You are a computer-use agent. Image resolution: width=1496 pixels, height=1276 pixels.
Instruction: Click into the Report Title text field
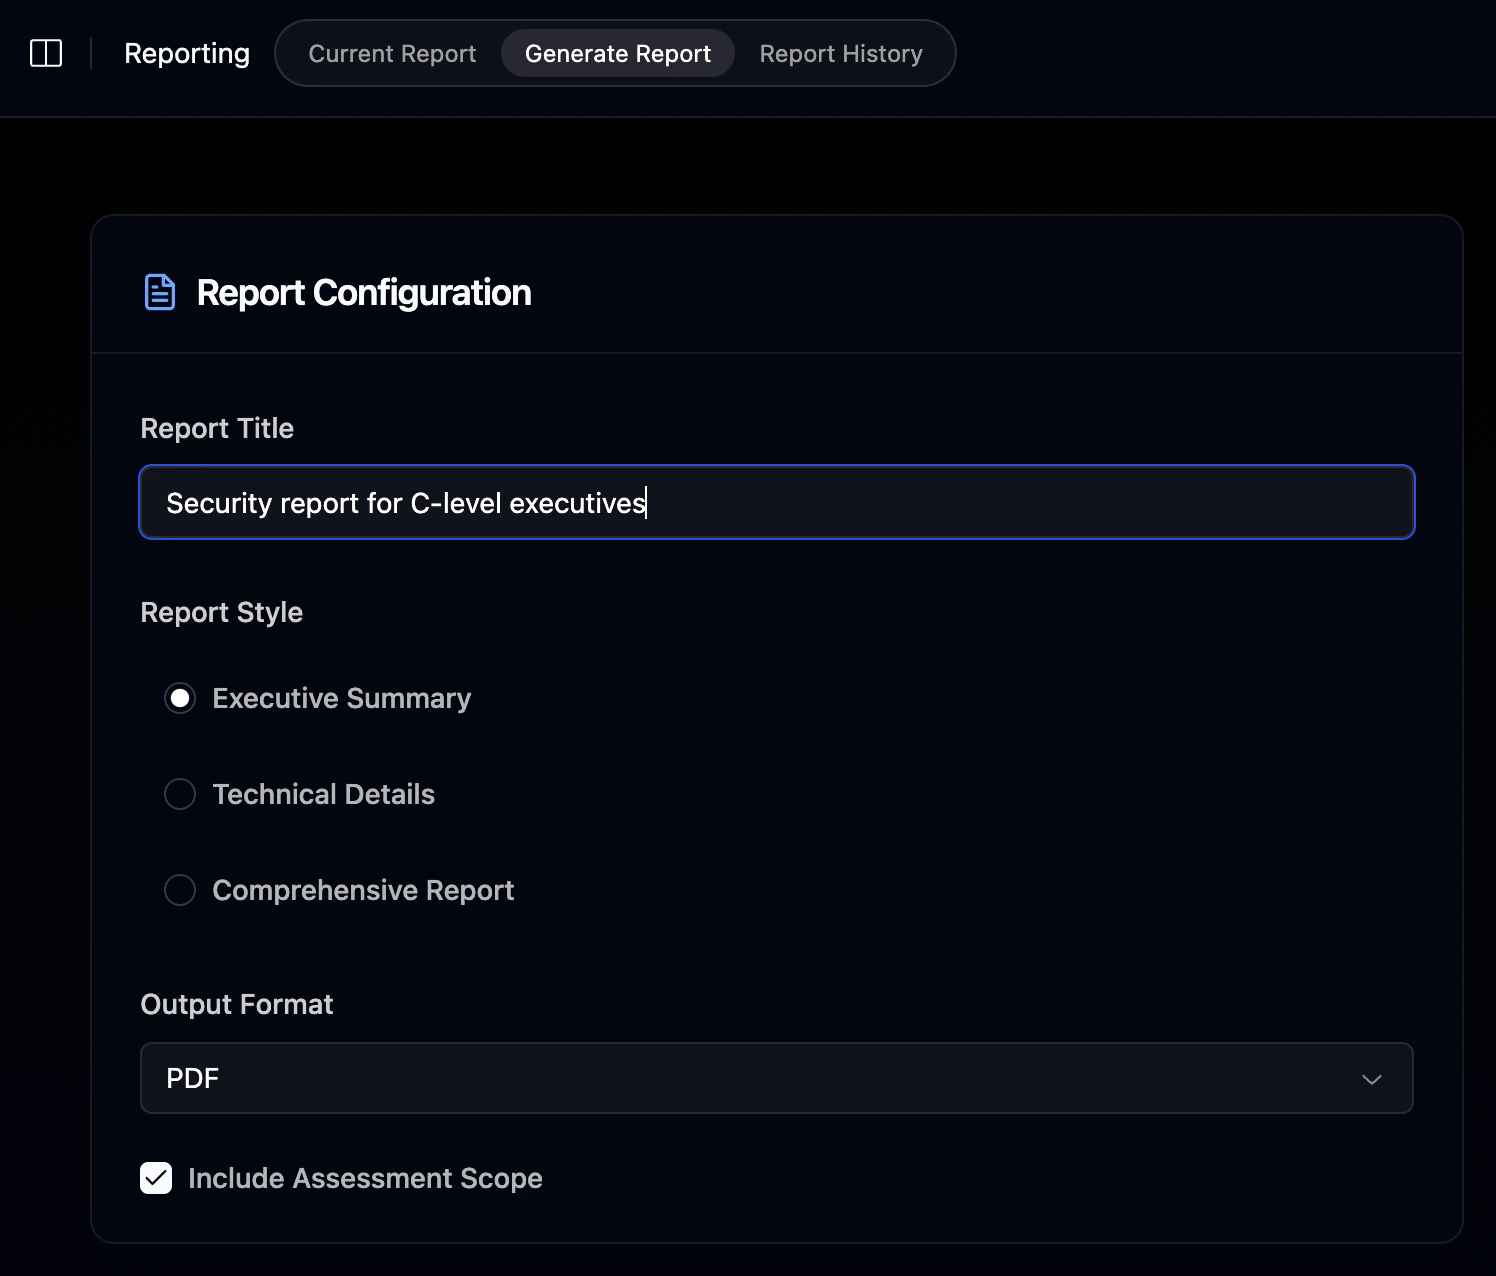[777, 502]
